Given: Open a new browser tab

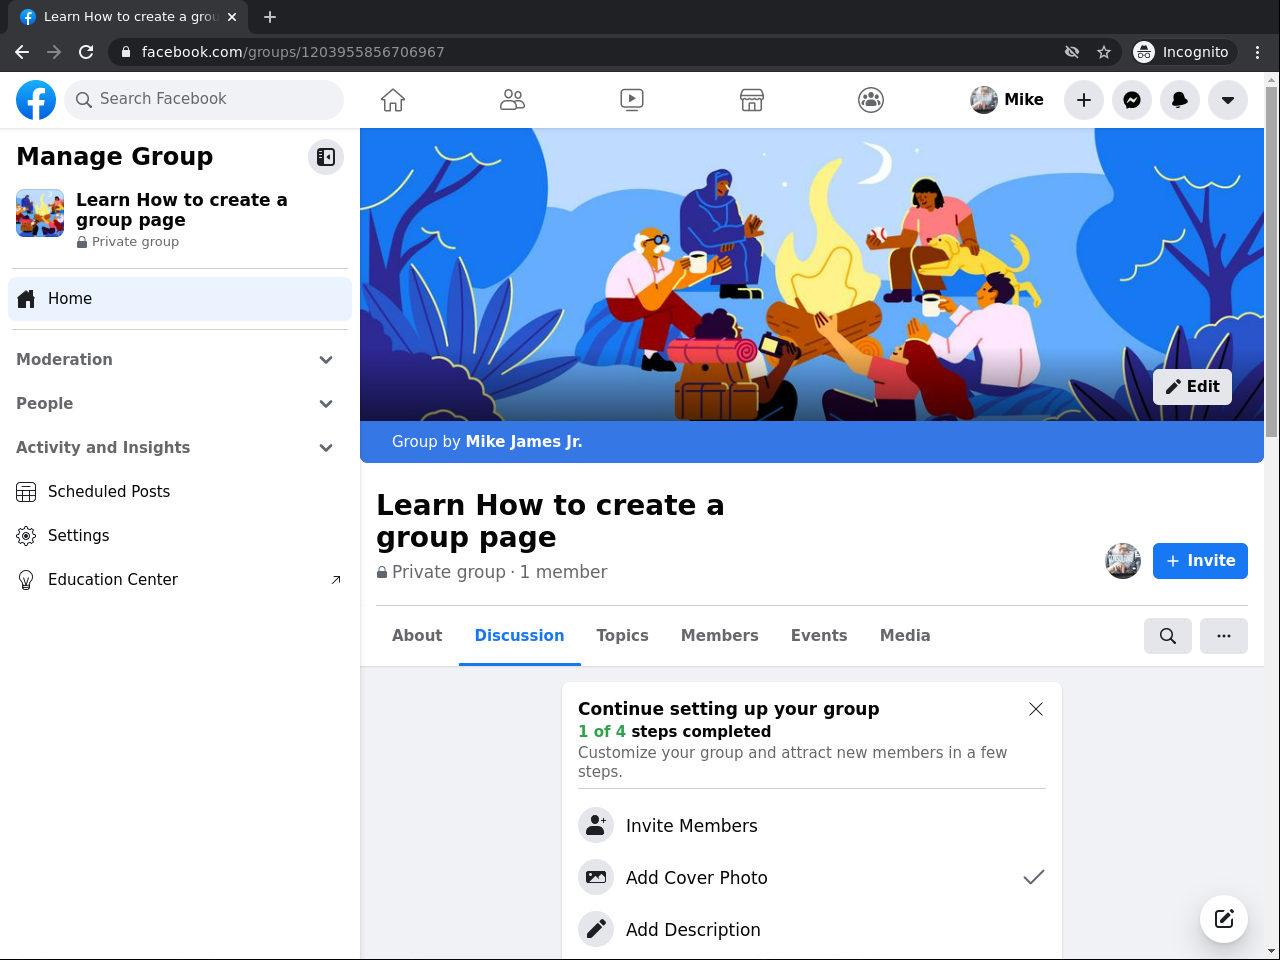Looking at the screenshot, I should coord(270,17).
